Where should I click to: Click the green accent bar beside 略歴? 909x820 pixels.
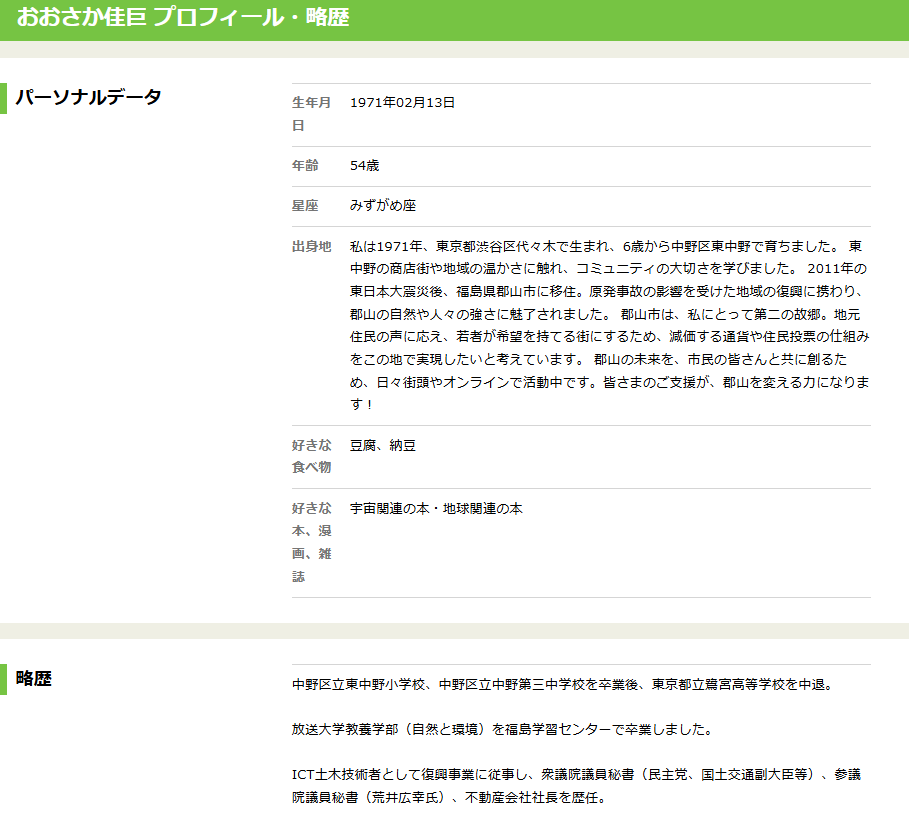coord(3,679)
